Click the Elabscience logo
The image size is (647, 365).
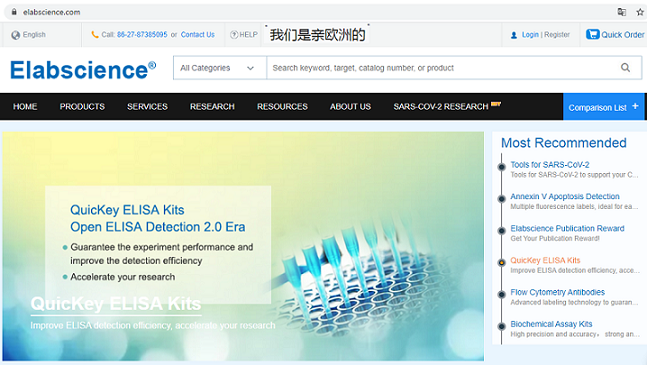click(x=83, y=70)
